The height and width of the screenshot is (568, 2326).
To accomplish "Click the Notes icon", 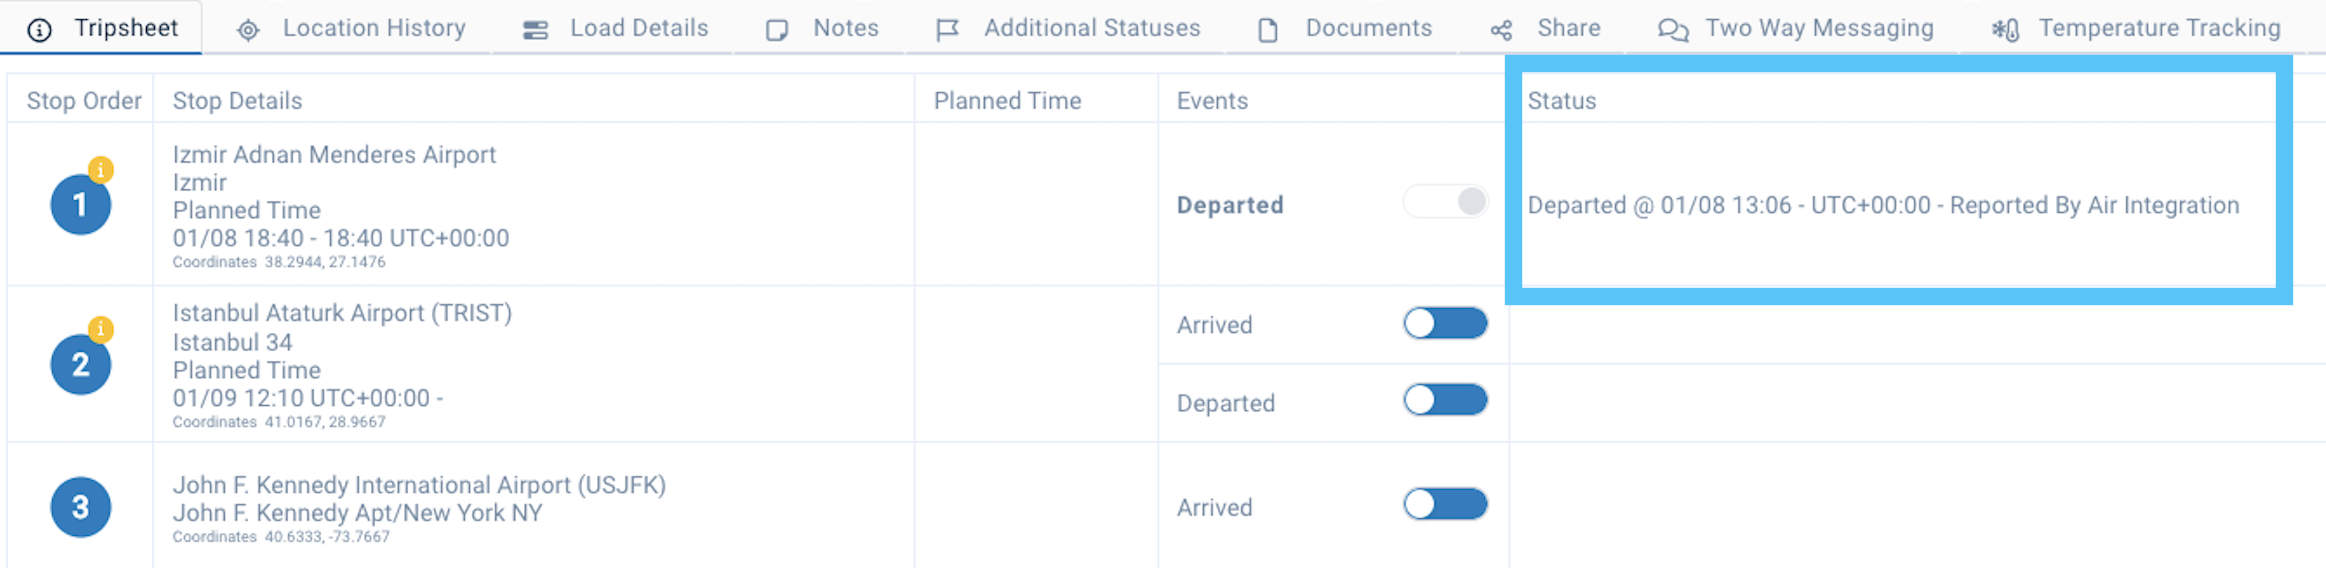I will (x=777, y=30).
